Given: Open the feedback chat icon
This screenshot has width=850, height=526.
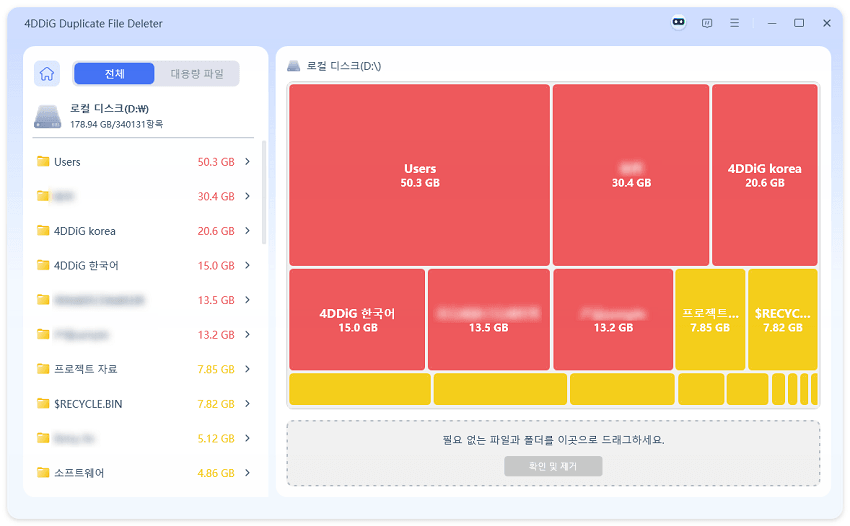Looking at the screenshot, I should pos(707,23).
